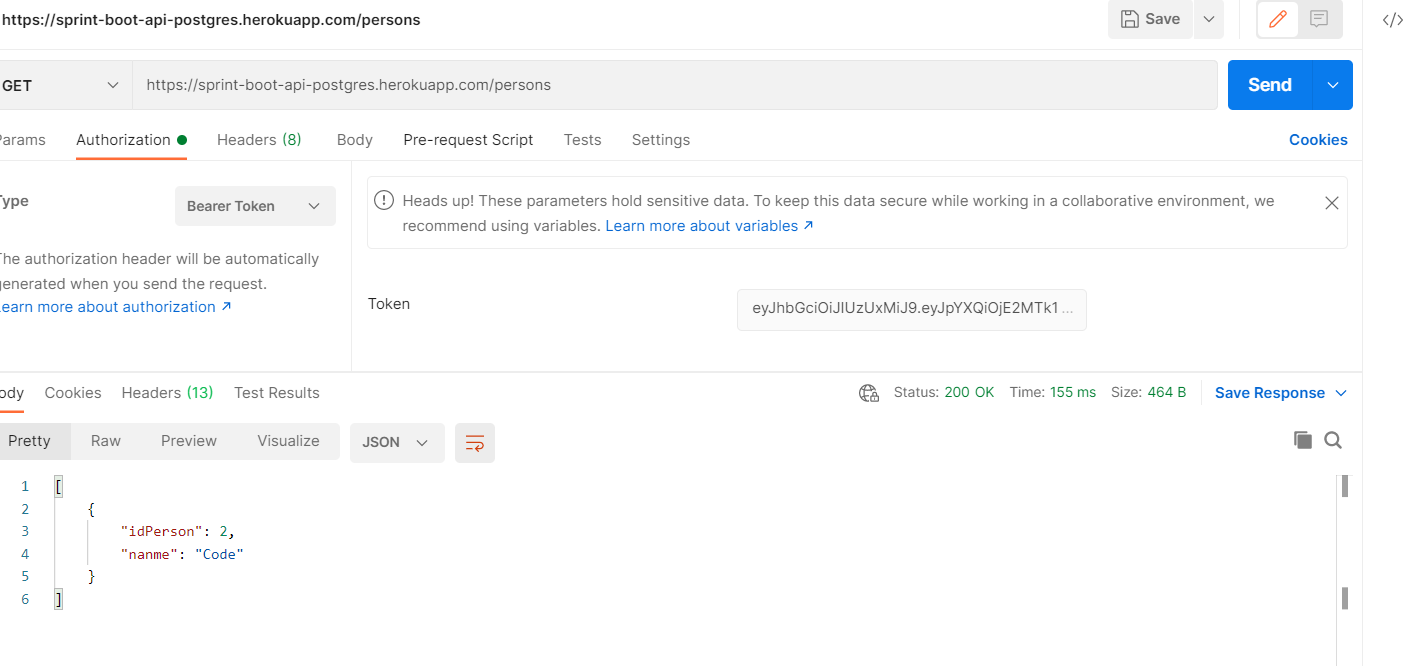Open the code snippet icon
Screen dimensions: 1406x666
click(x=1392, y=20)
